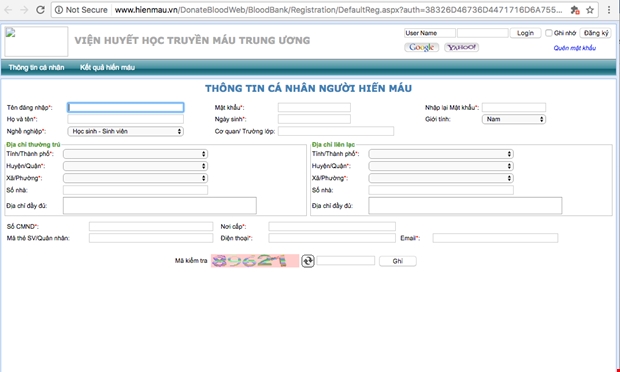Click the Login button

pyautogui.click(x=525, y=33)
